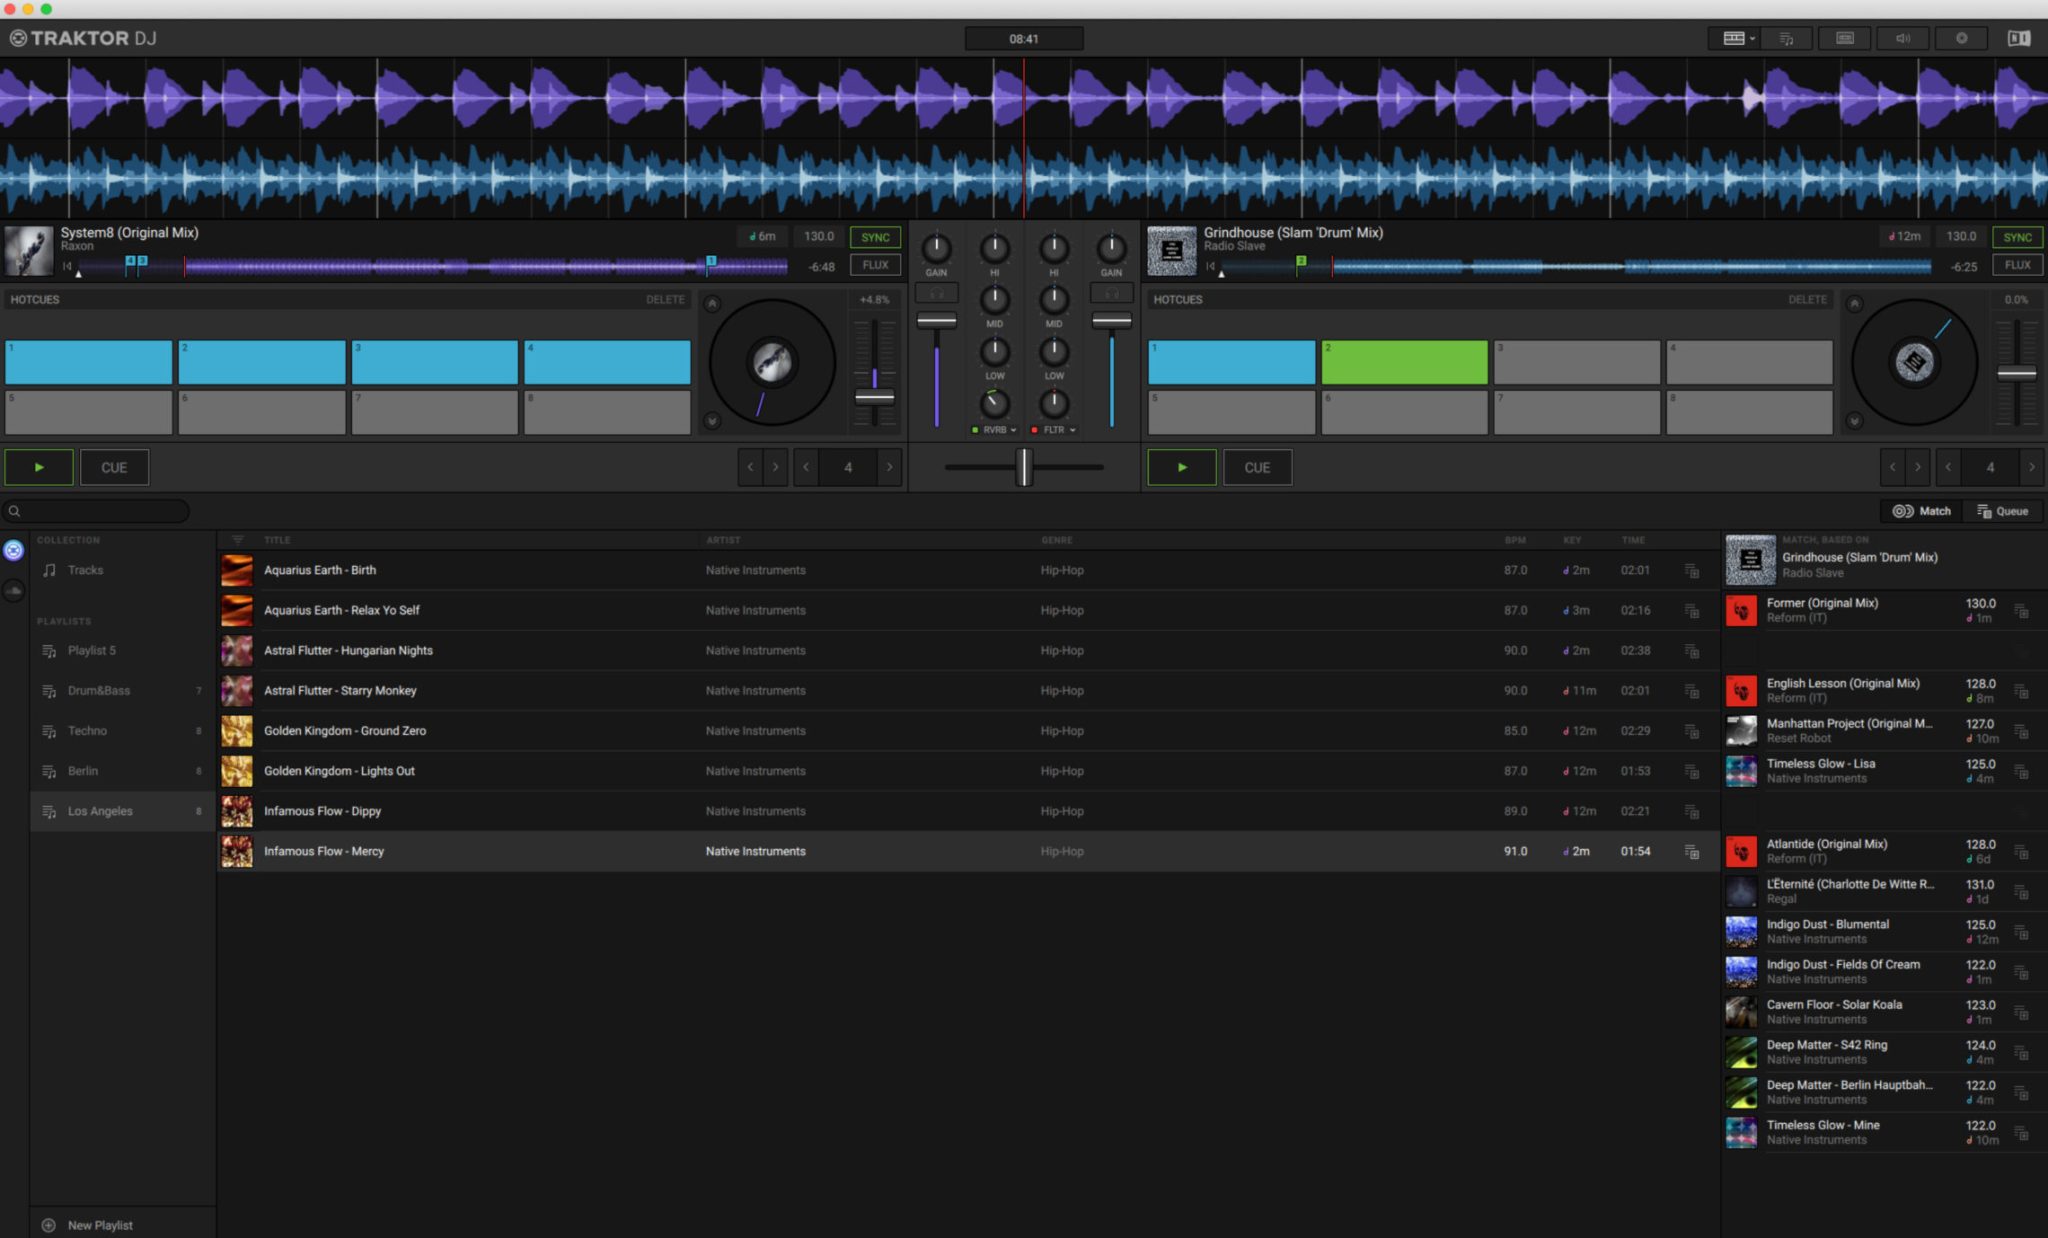Image resolution: width=2048 pixels, height=1238 pixels.
Task: Click the Native Instruments logo at top right
Action: pyautogui.click(x=2019, y=38)
